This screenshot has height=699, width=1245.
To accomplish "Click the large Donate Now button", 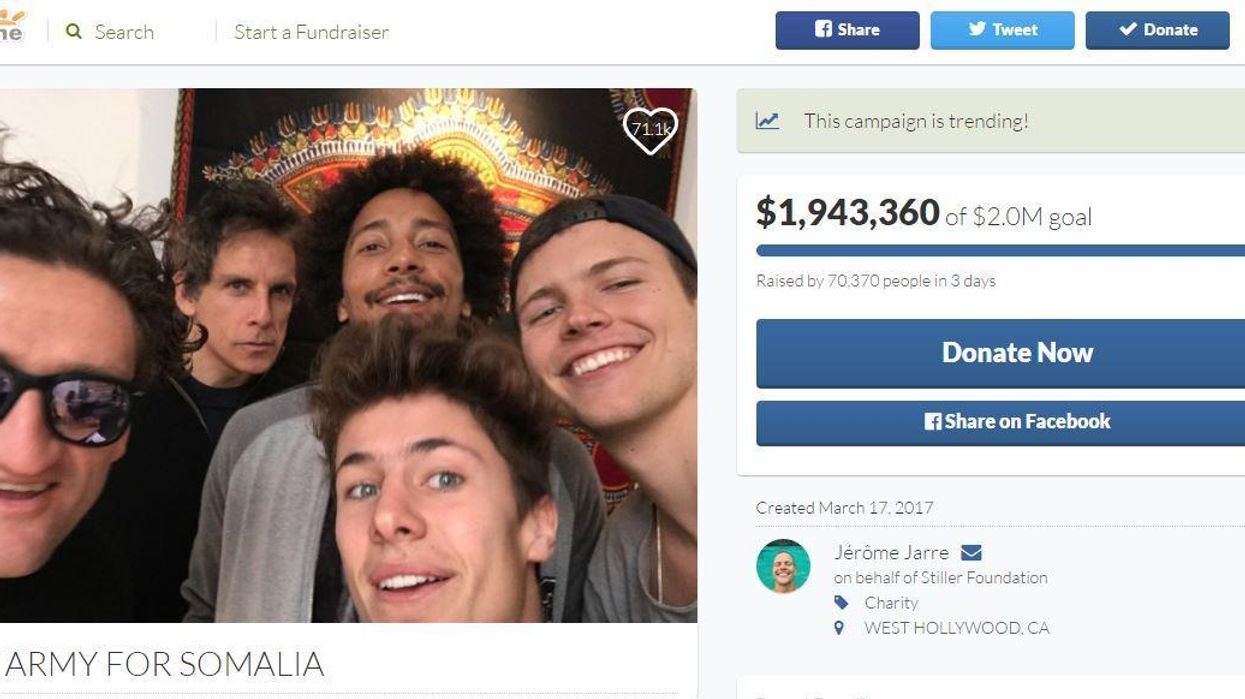I will (x=1000, y=353).
